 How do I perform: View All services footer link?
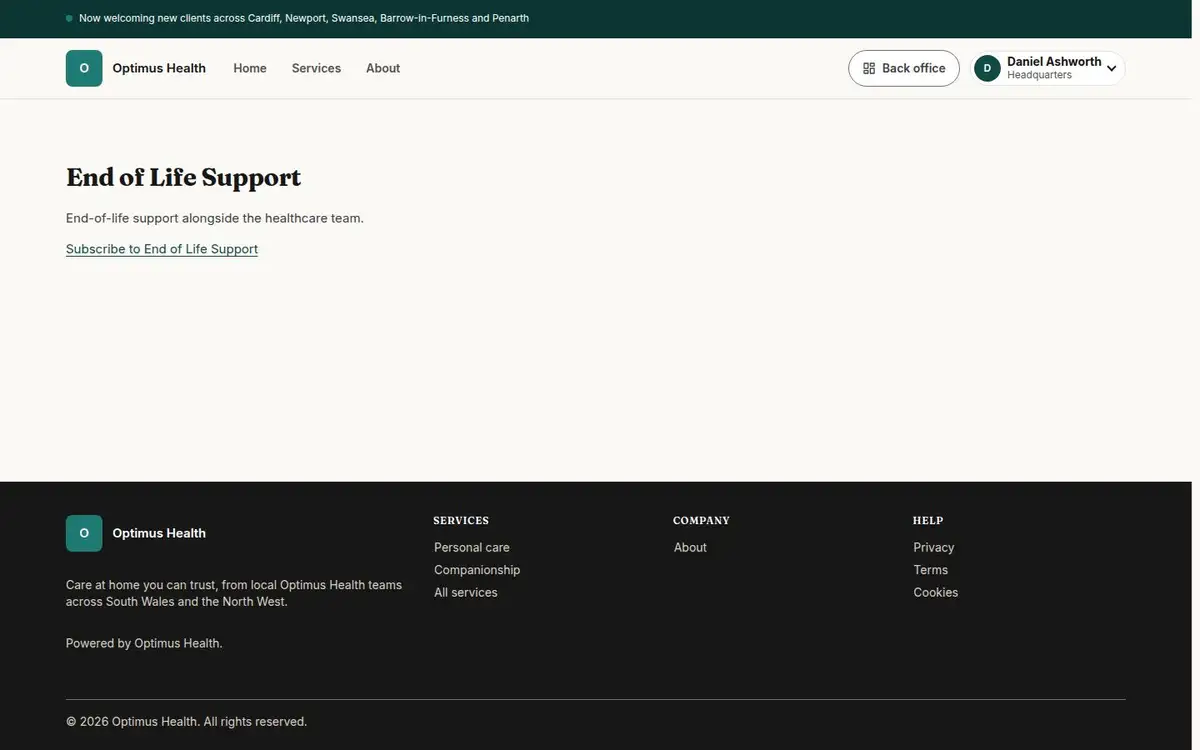pos(466,592)
